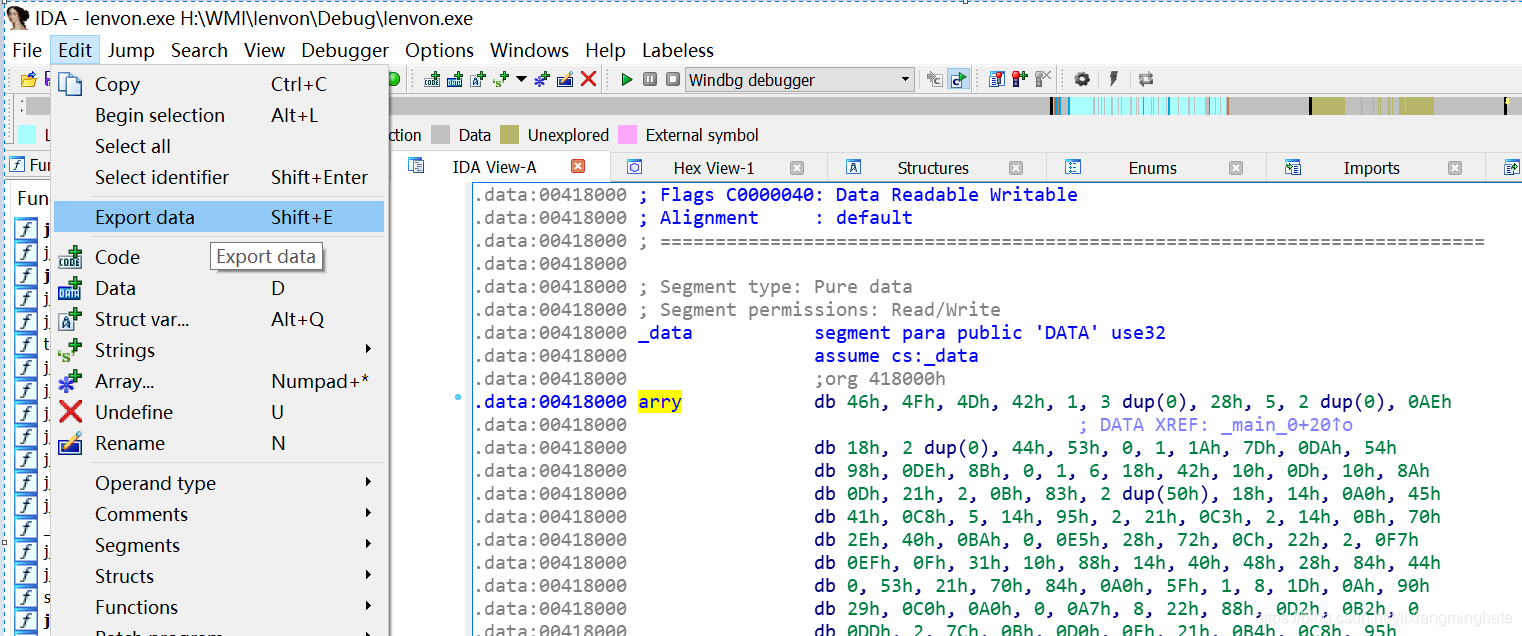Start the process with green play button
Image resolution: width=1522 pixels, height=636 pixels.
(x=627, y=79)
